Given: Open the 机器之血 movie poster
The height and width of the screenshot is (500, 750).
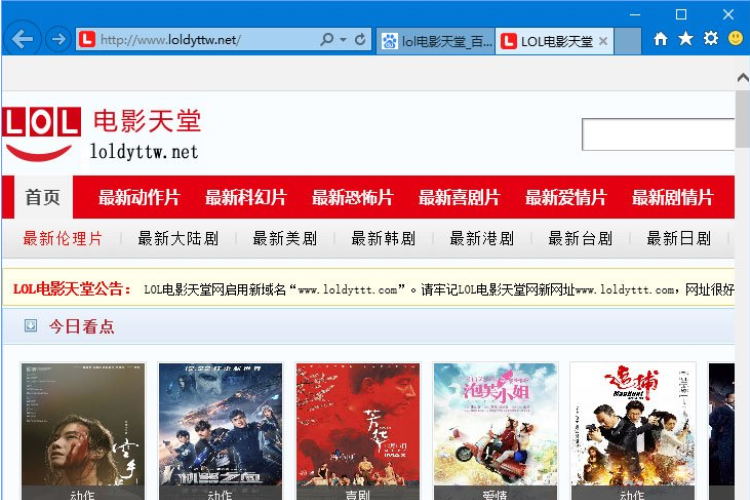Looking at the screenshot, I should [x=220, y=431].
